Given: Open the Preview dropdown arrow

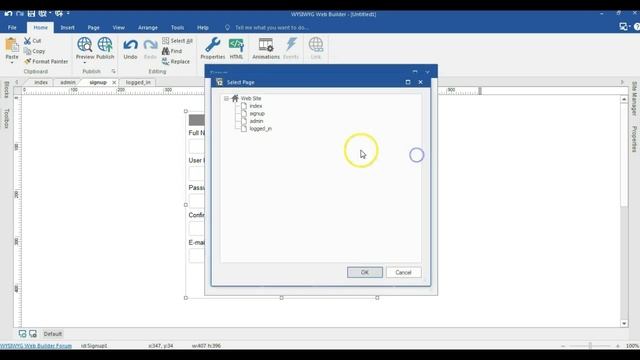Looking at the screenshot, I should [84, 63].
